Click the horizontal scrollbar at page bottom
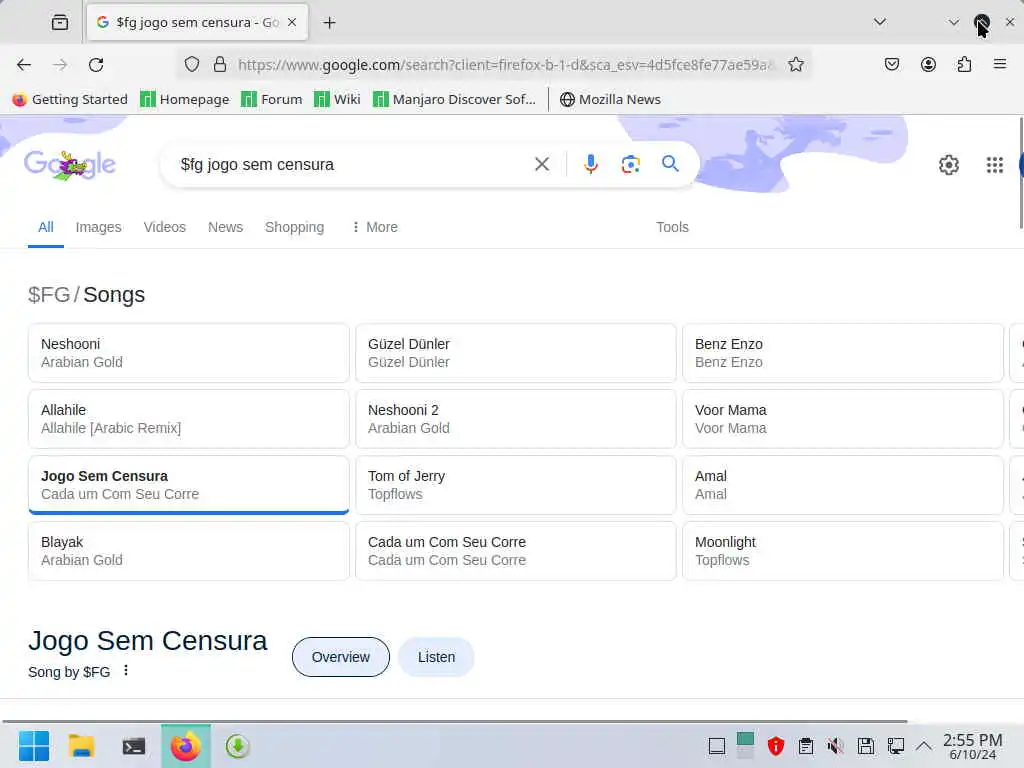This screenshot has width=1024, height=768. 455,722
